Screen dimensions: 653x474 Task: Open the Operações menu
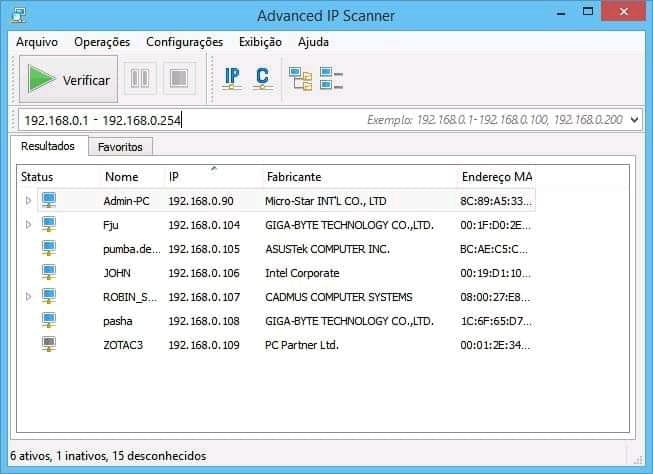[102, 42]
